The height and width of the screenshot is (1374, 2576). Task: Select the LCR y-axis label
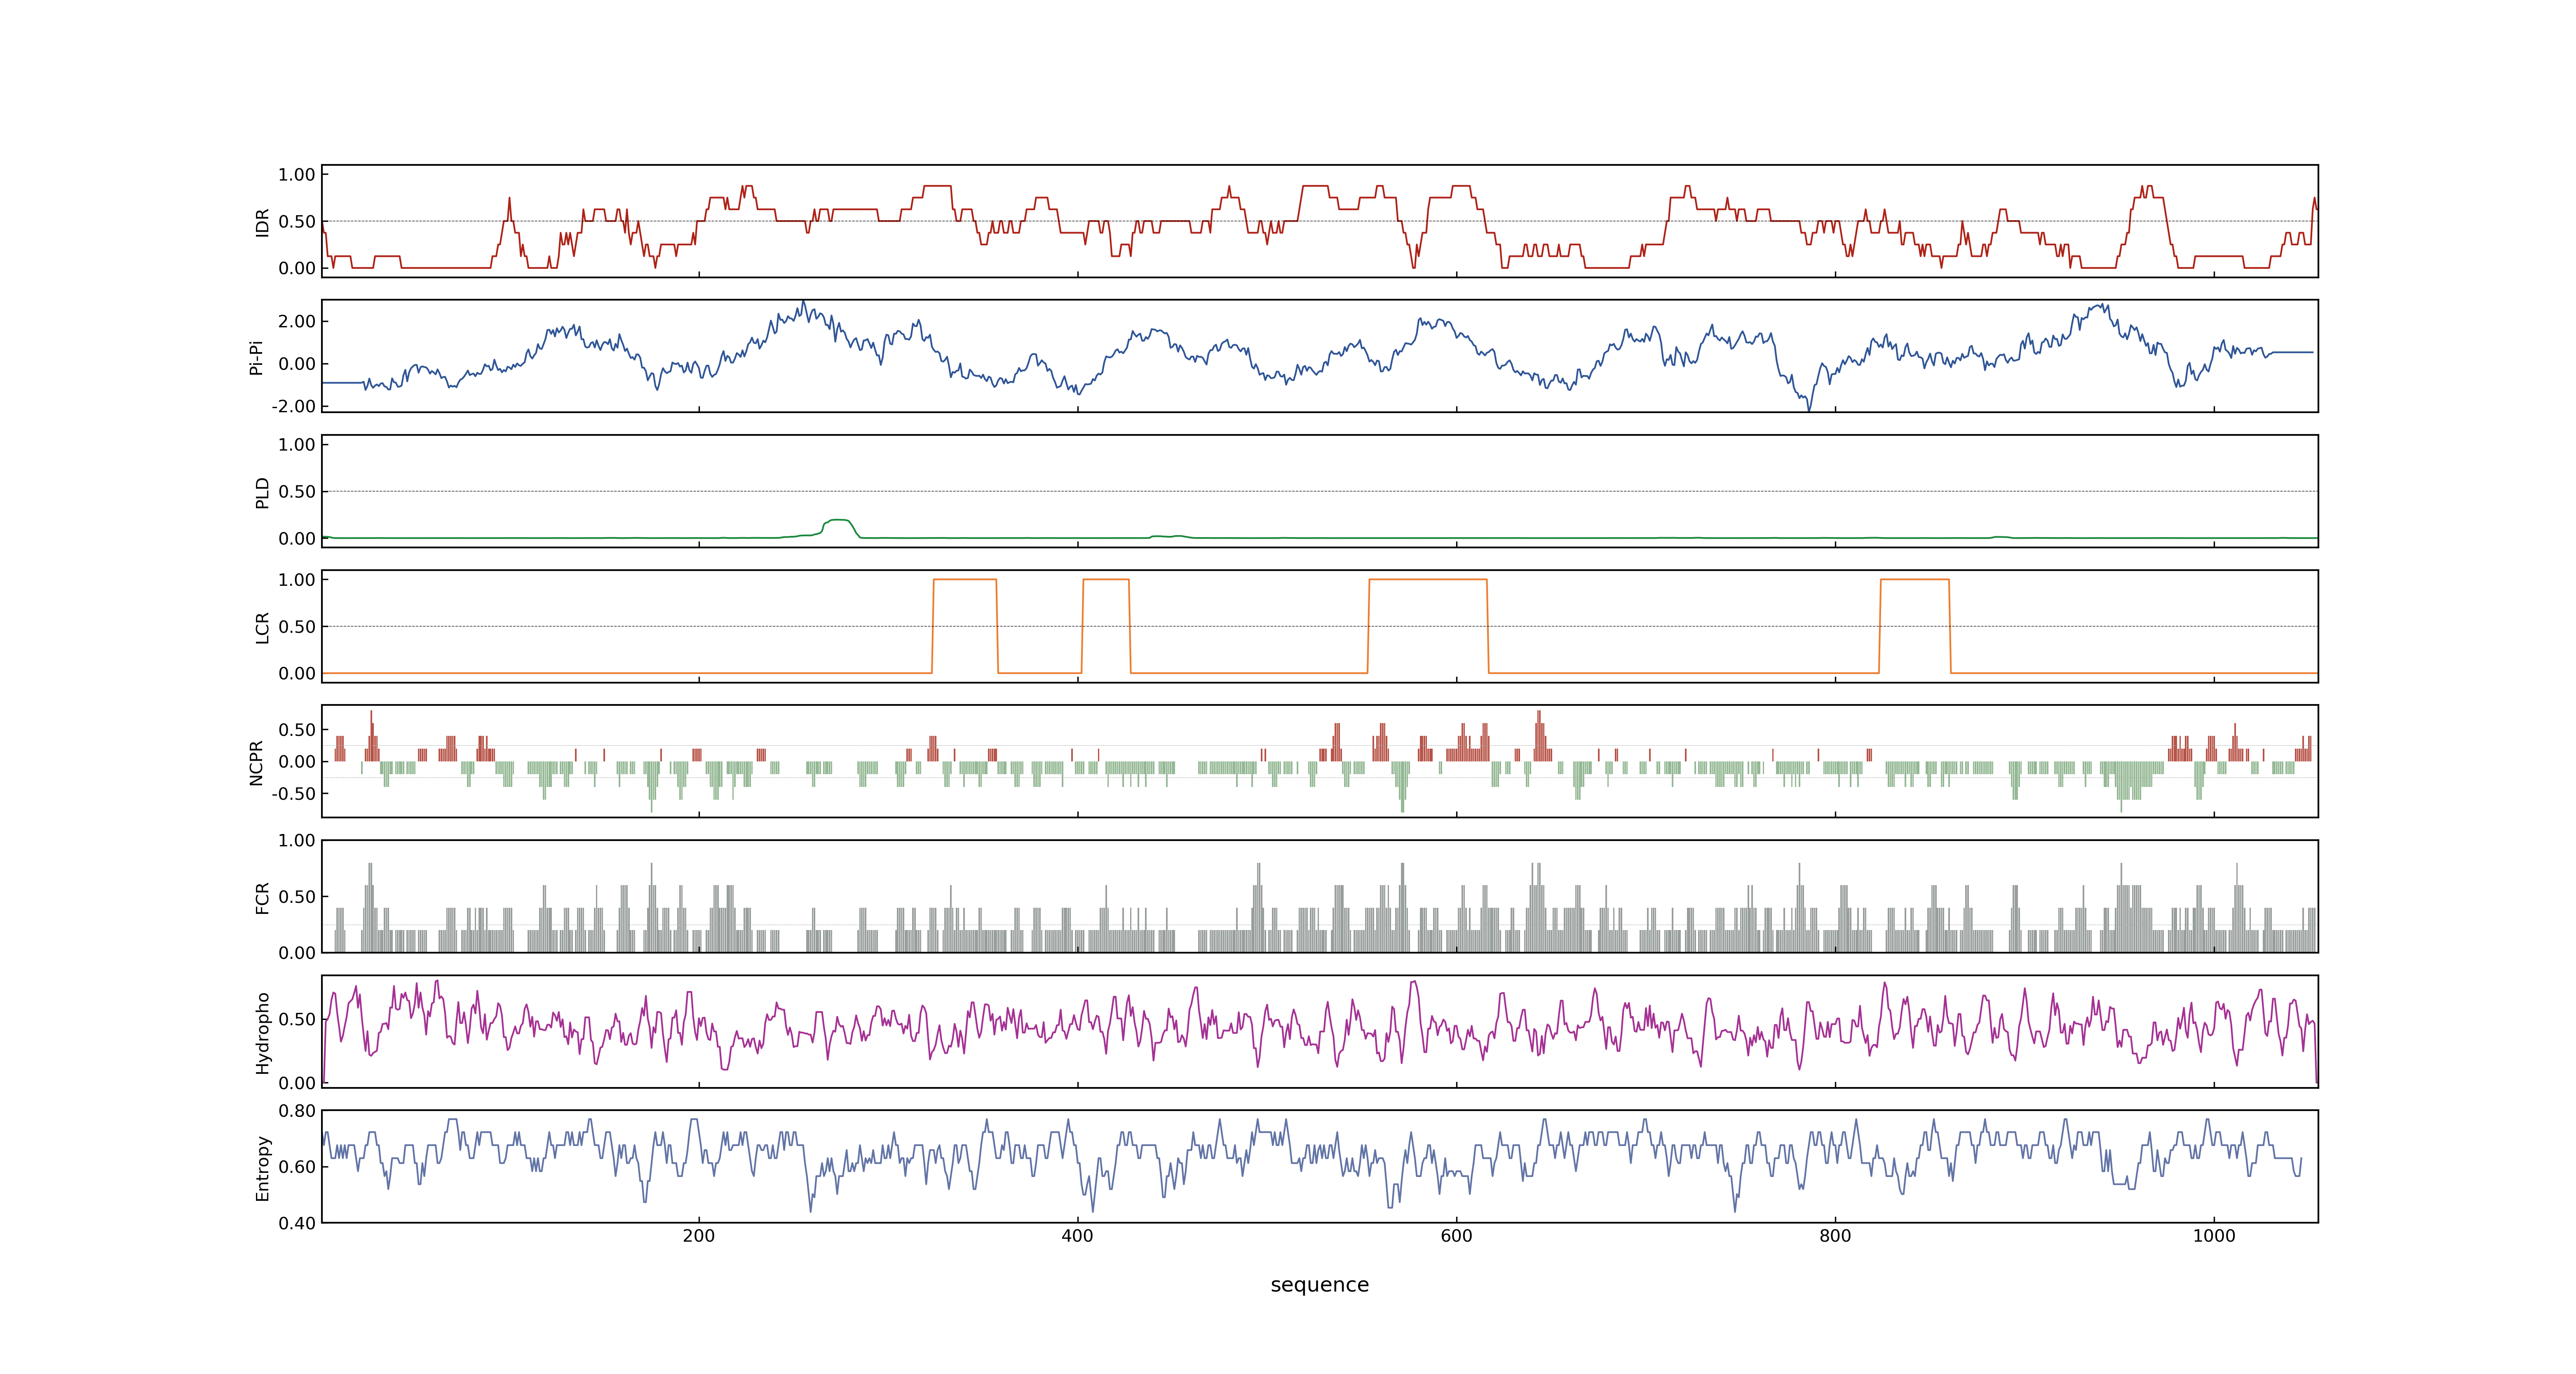(x=262, y=627)
